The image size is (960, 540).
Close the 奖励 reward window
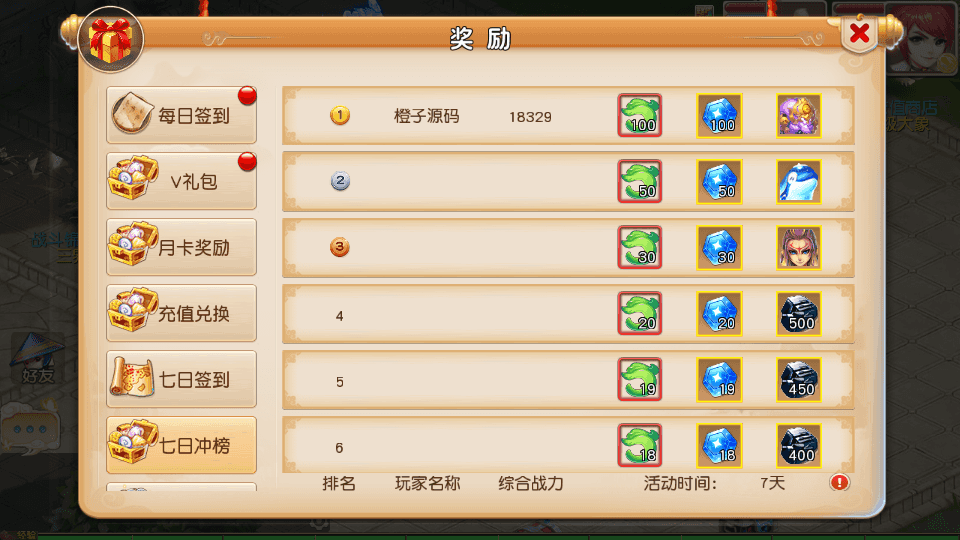tap(860, 33)
